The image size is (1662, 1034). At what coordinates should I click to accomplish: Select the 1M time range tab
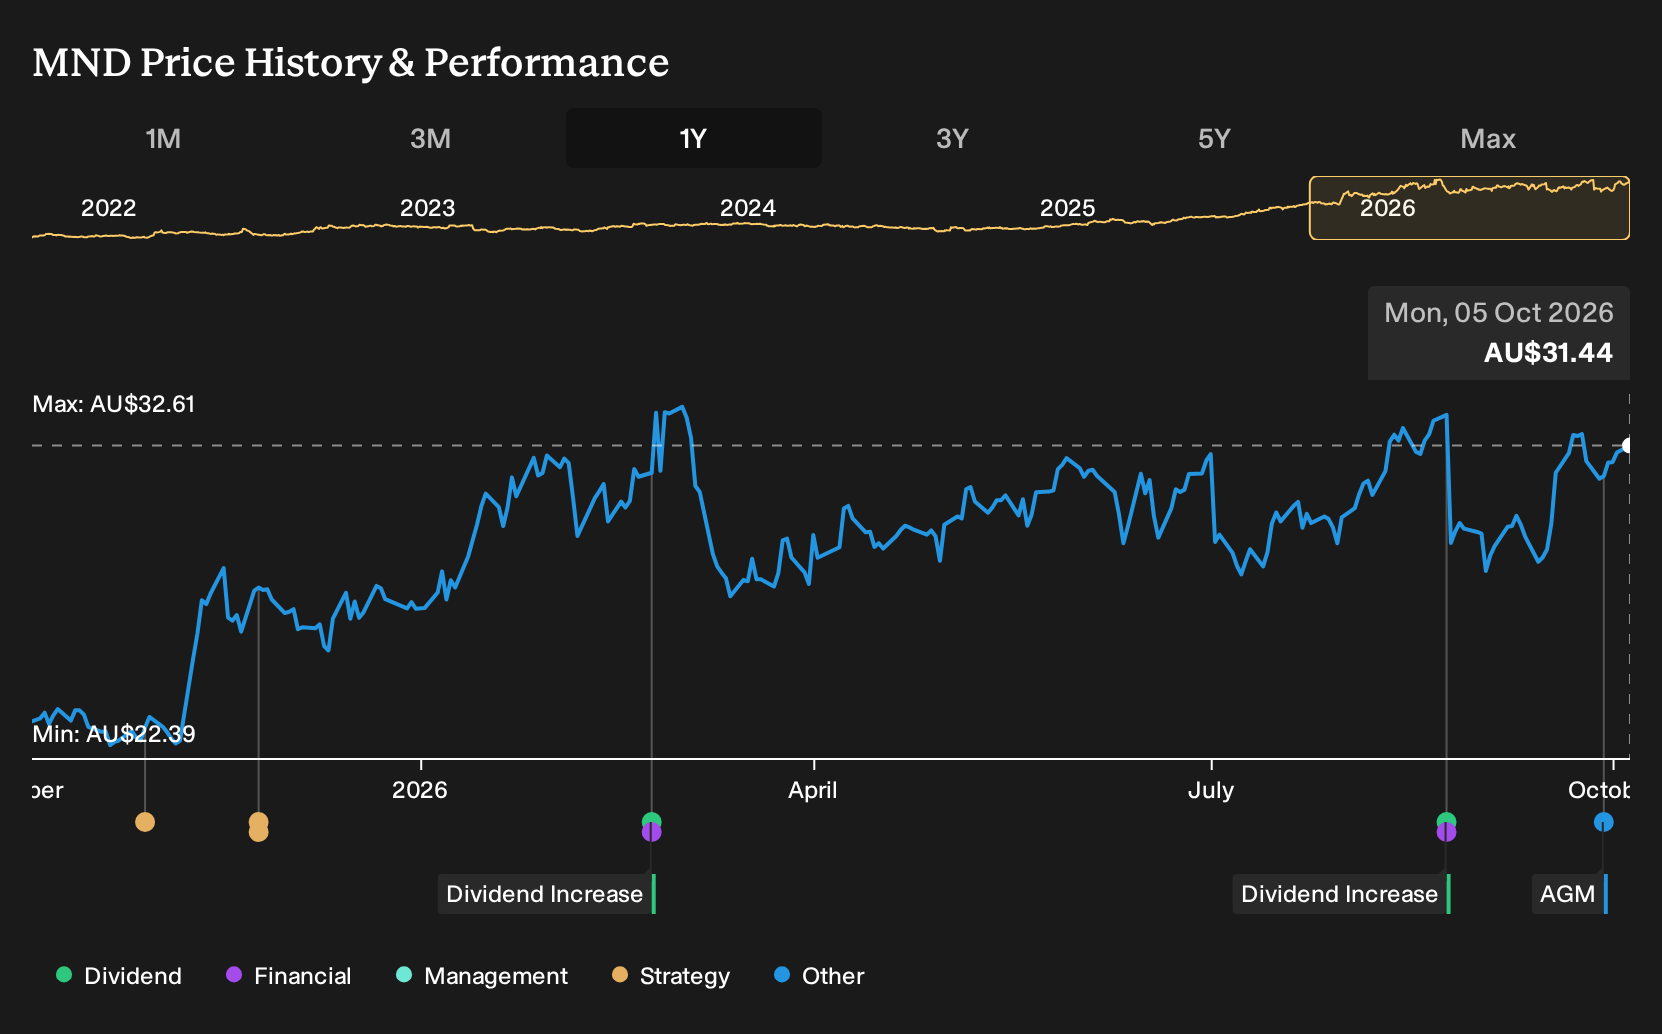(163, 138)
